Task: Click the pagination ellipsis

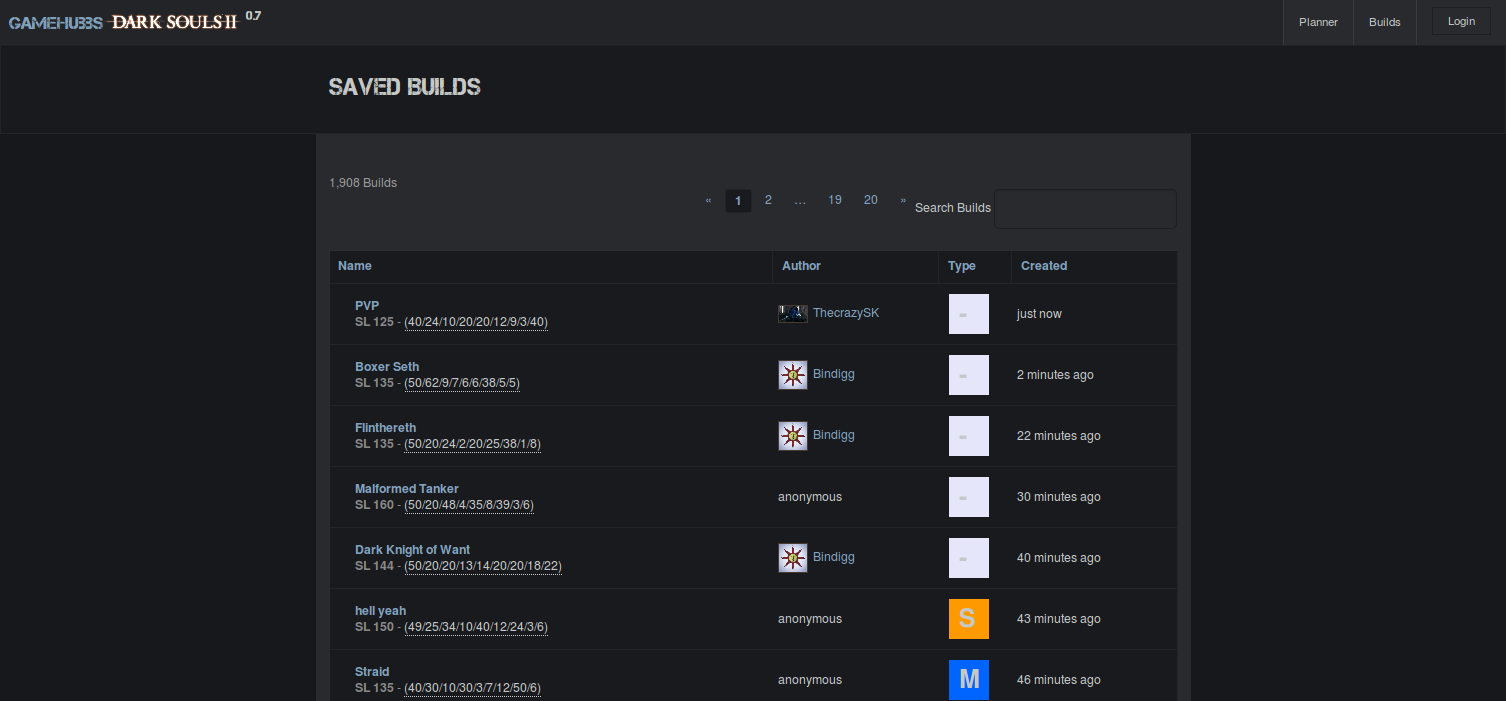Action: tap(800, 200)
